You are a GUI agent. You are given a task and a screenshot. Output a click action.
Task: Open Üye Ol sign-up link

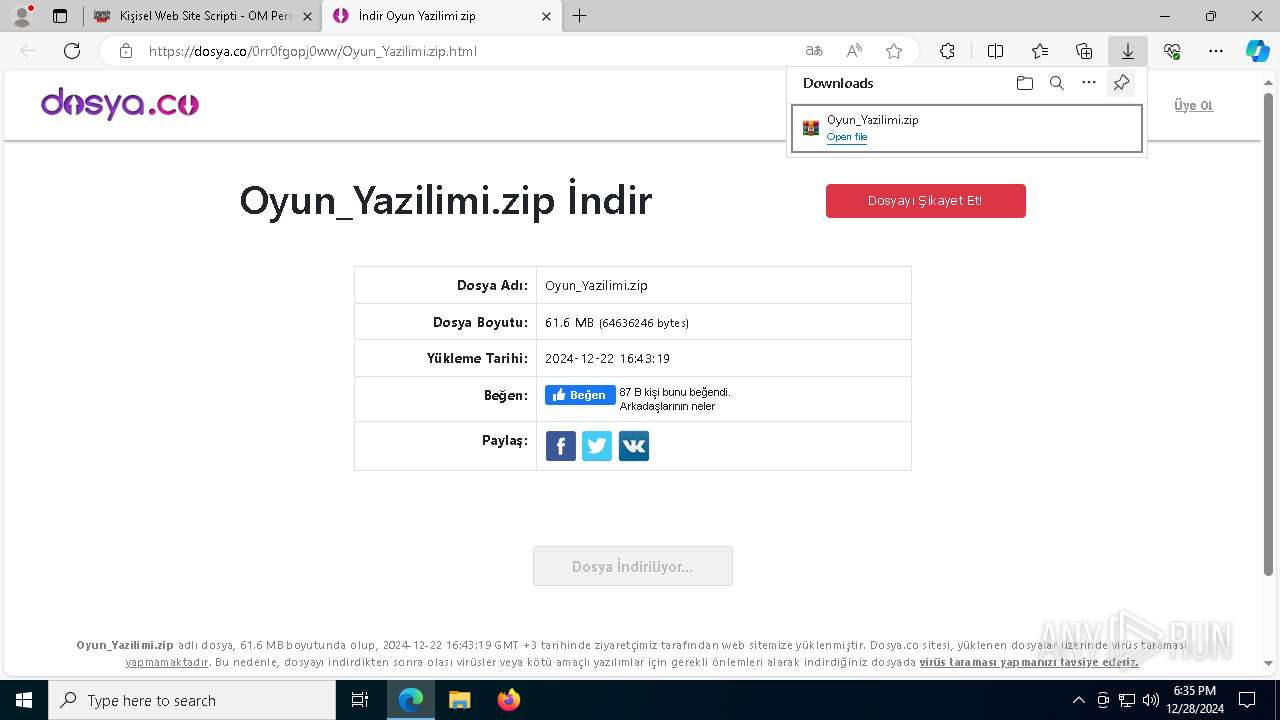point(1193,105)
